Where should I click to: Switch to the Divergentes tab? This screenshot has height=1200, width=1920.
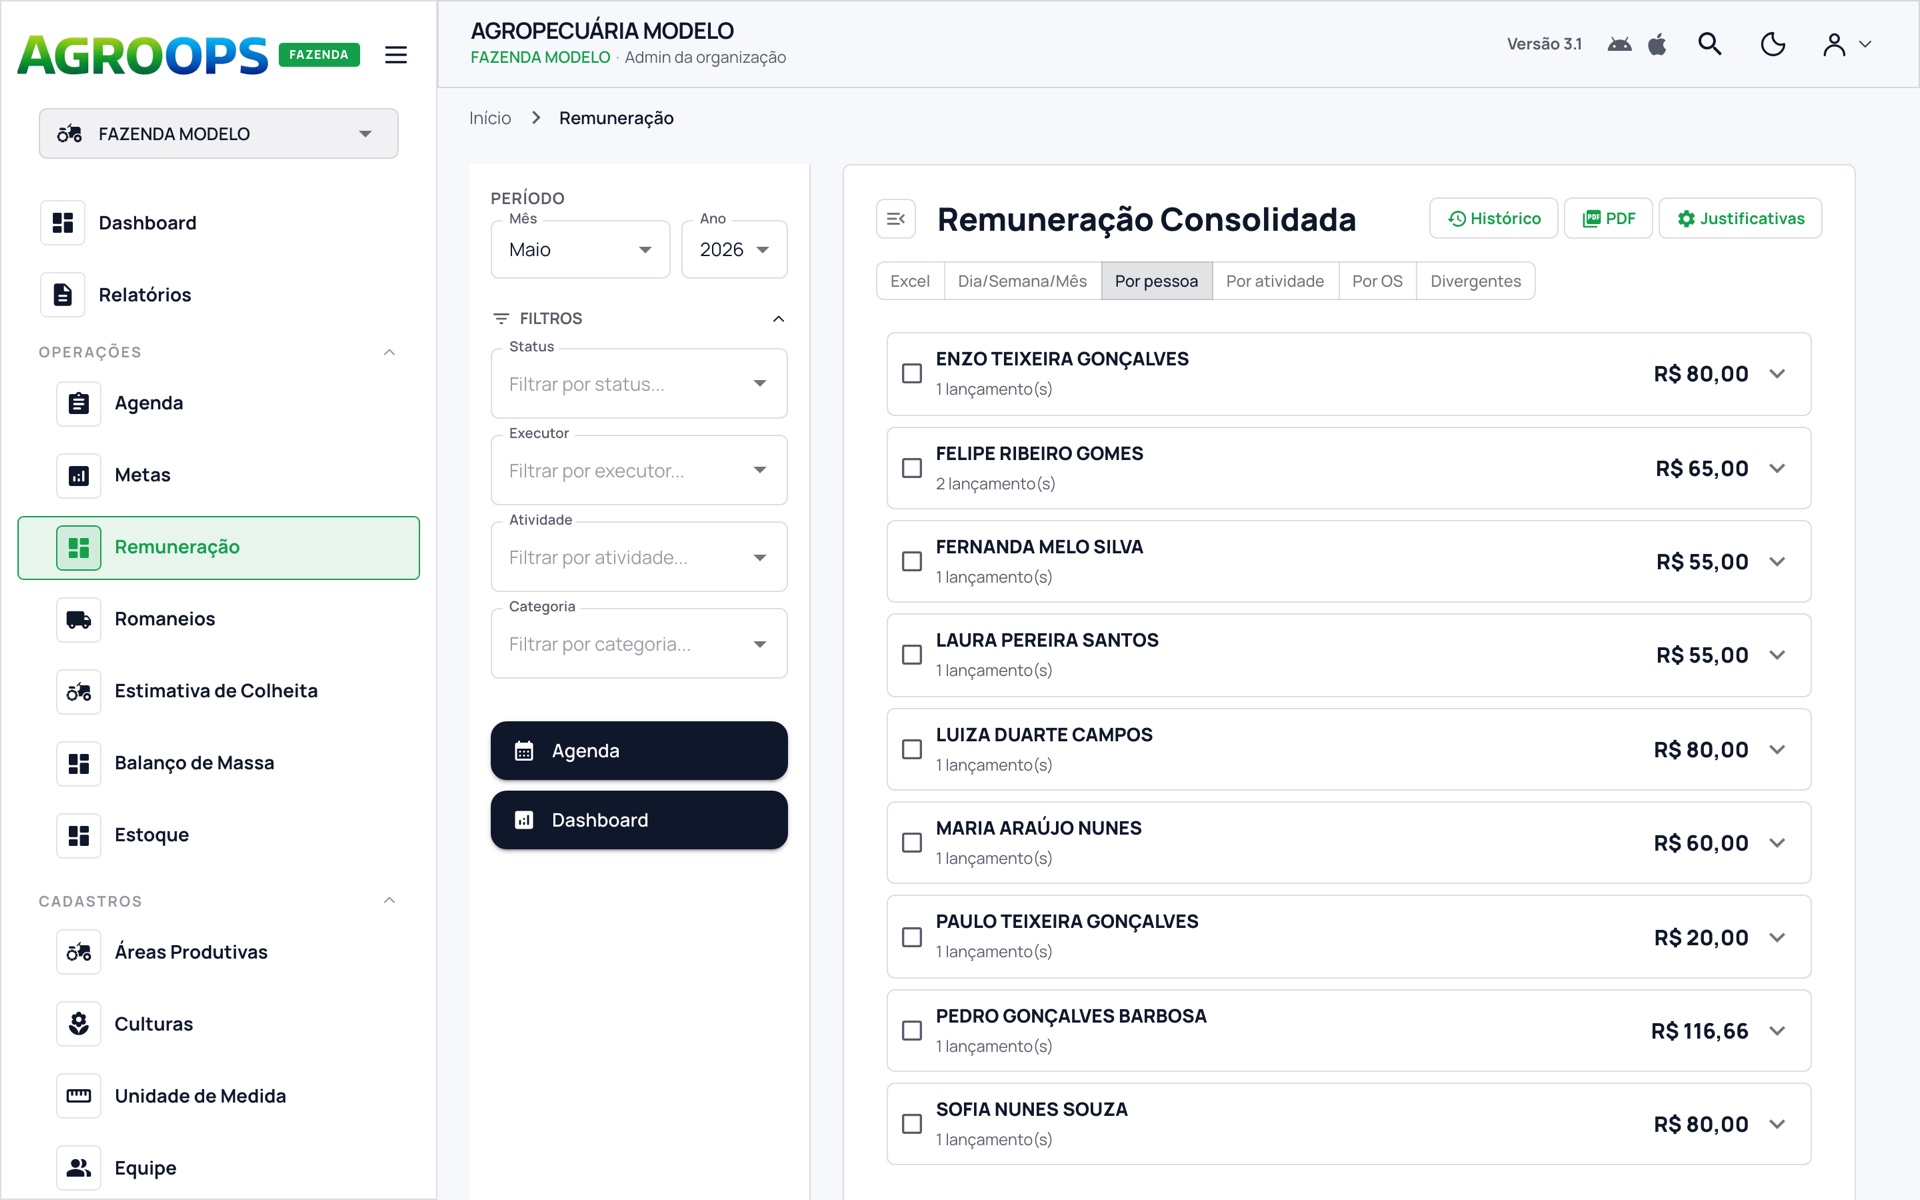point(1475,281)
